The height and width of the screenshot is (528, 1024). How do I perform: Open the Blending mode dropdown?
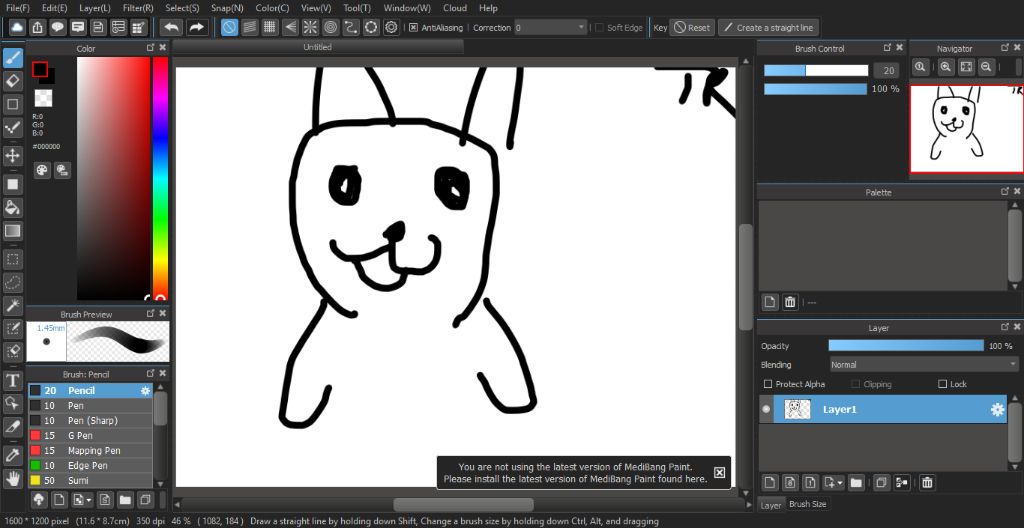923,365
